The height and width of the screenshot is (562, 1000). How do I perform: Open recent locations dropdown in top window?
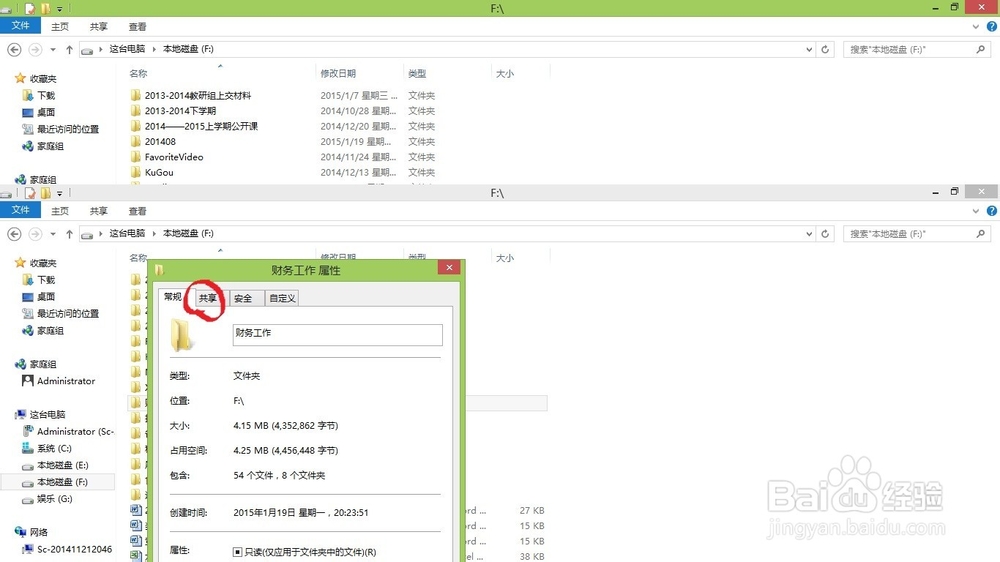tap(53, 49)
